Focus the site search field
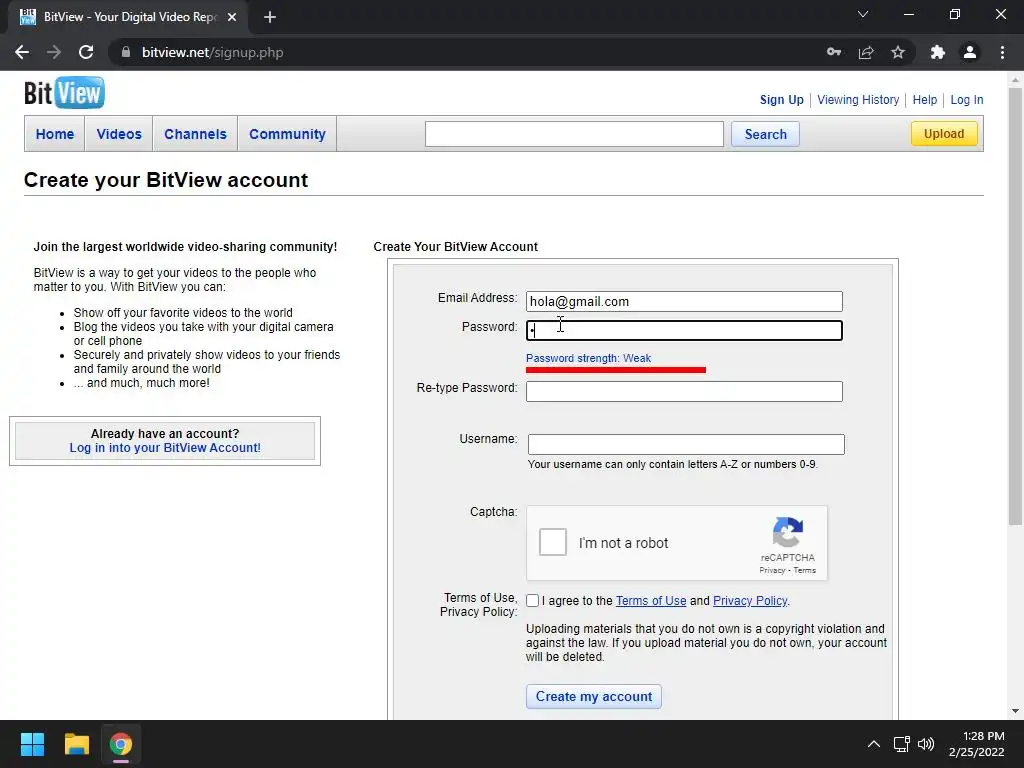The width and height of the screenshot is (1024, 768). point(574,134)
